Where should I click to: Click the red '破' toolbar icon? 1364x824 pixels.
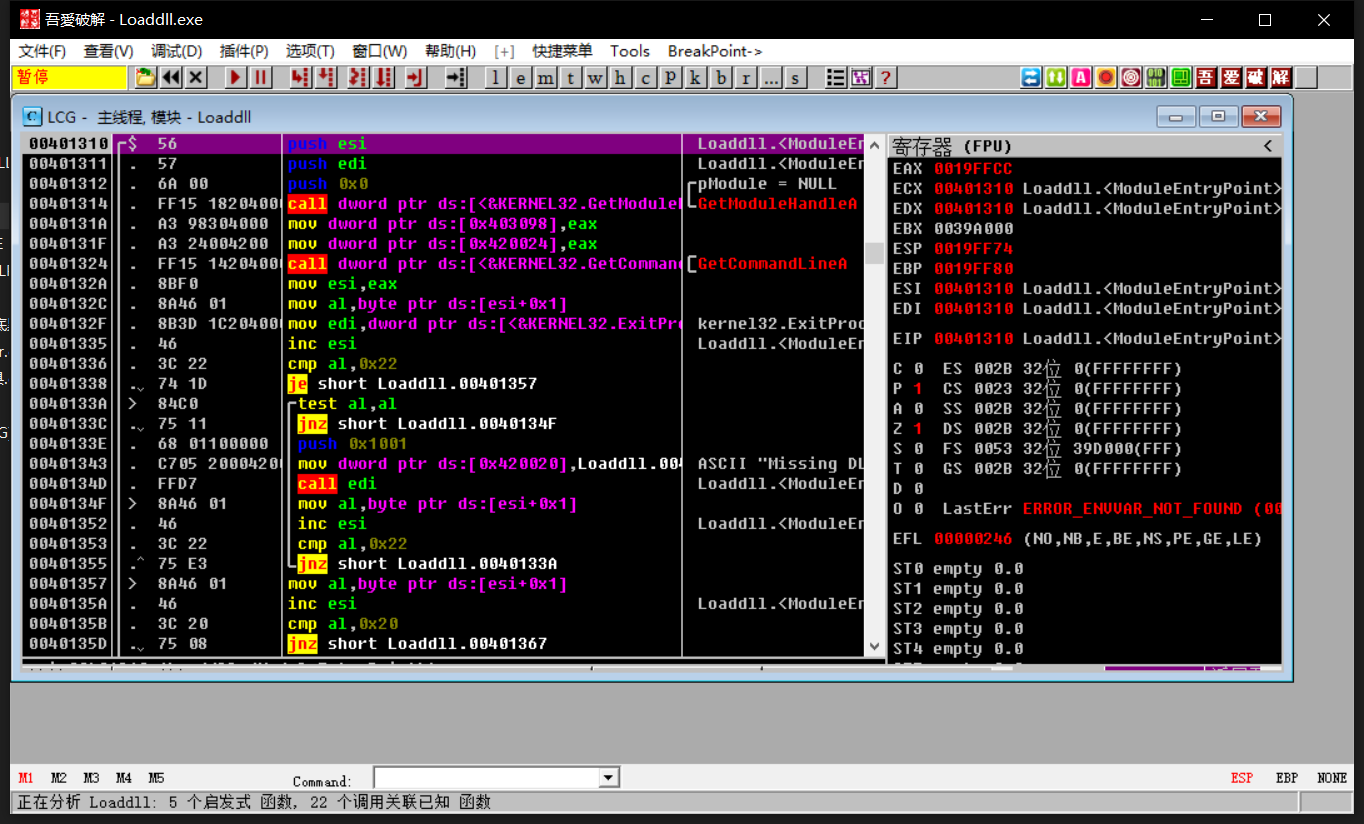coord(1256,77)
